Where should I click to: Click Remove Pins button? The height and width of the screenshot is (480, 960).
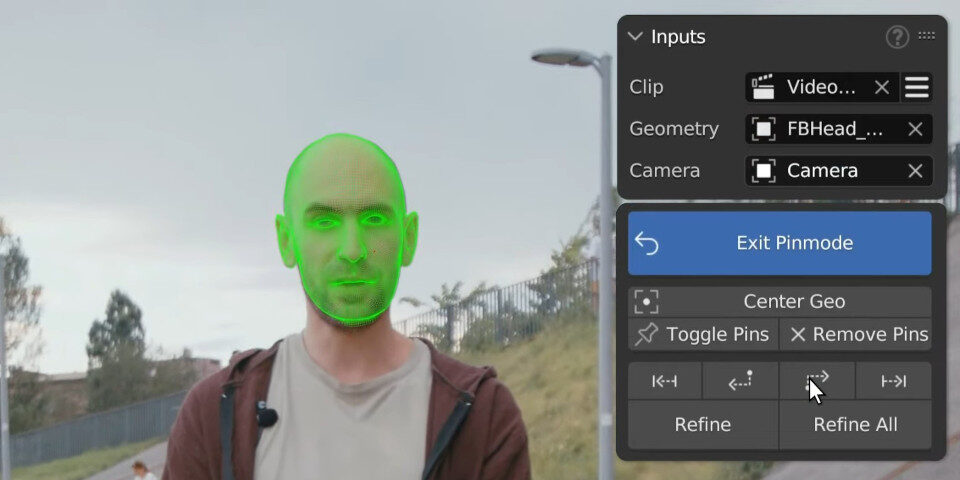(855, 334)
